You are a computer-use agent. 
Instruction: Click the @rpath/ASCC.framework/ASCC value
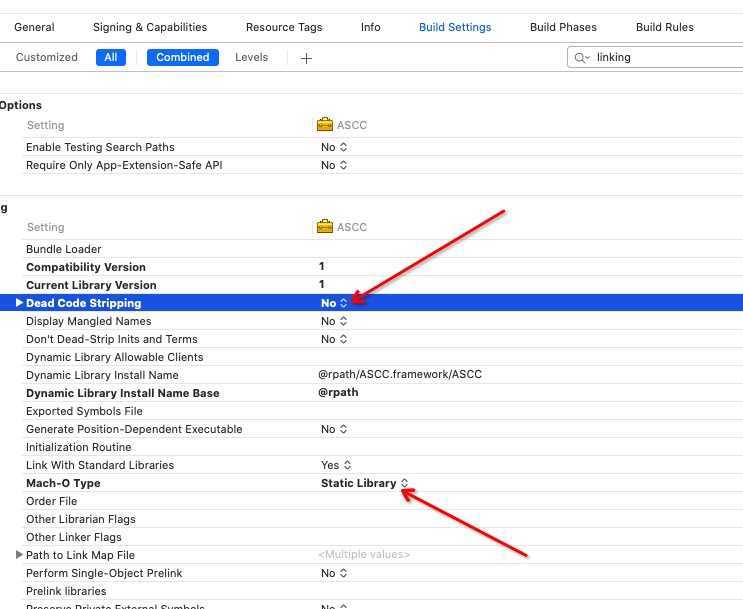point(400,374)
